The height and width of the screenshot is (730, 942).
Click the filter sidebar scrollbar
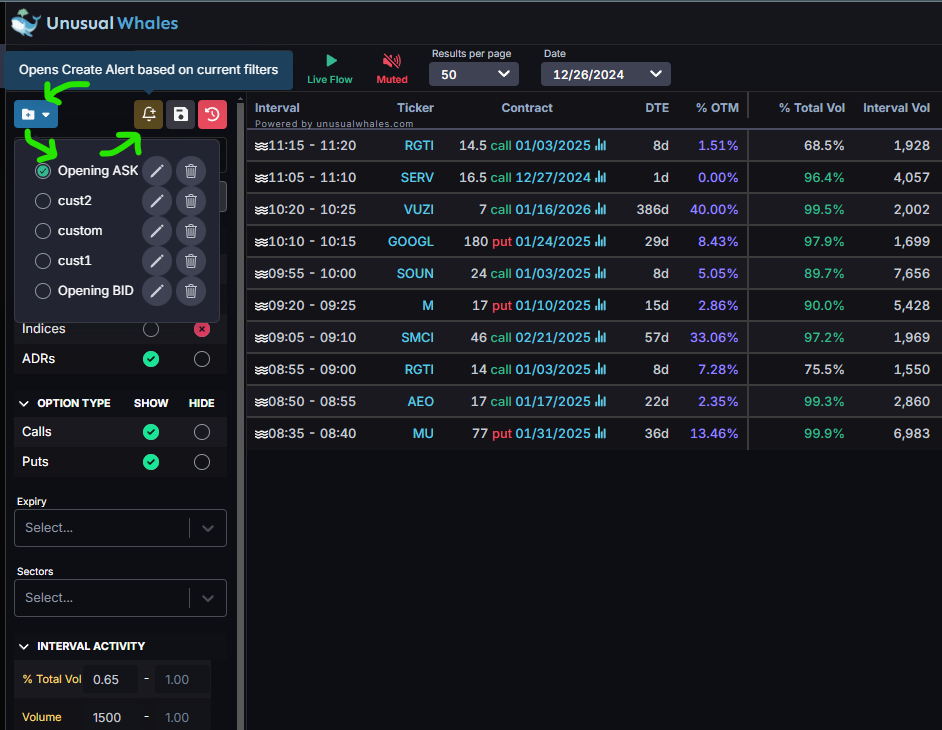coord(240,415)
